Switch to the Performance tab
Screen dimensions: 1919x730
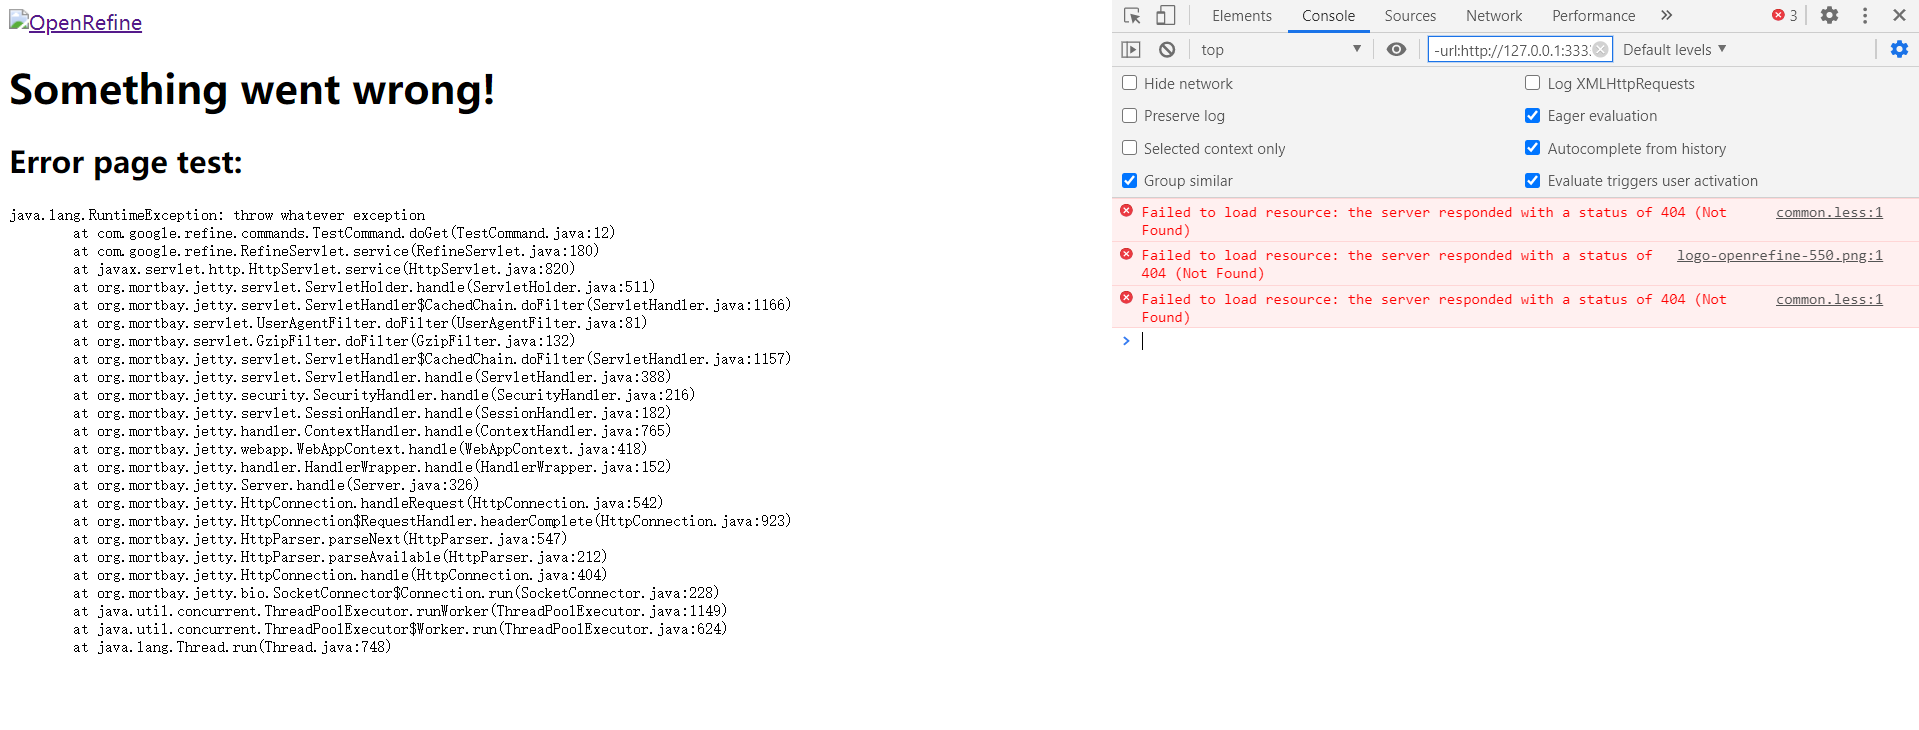(1593, 15)
